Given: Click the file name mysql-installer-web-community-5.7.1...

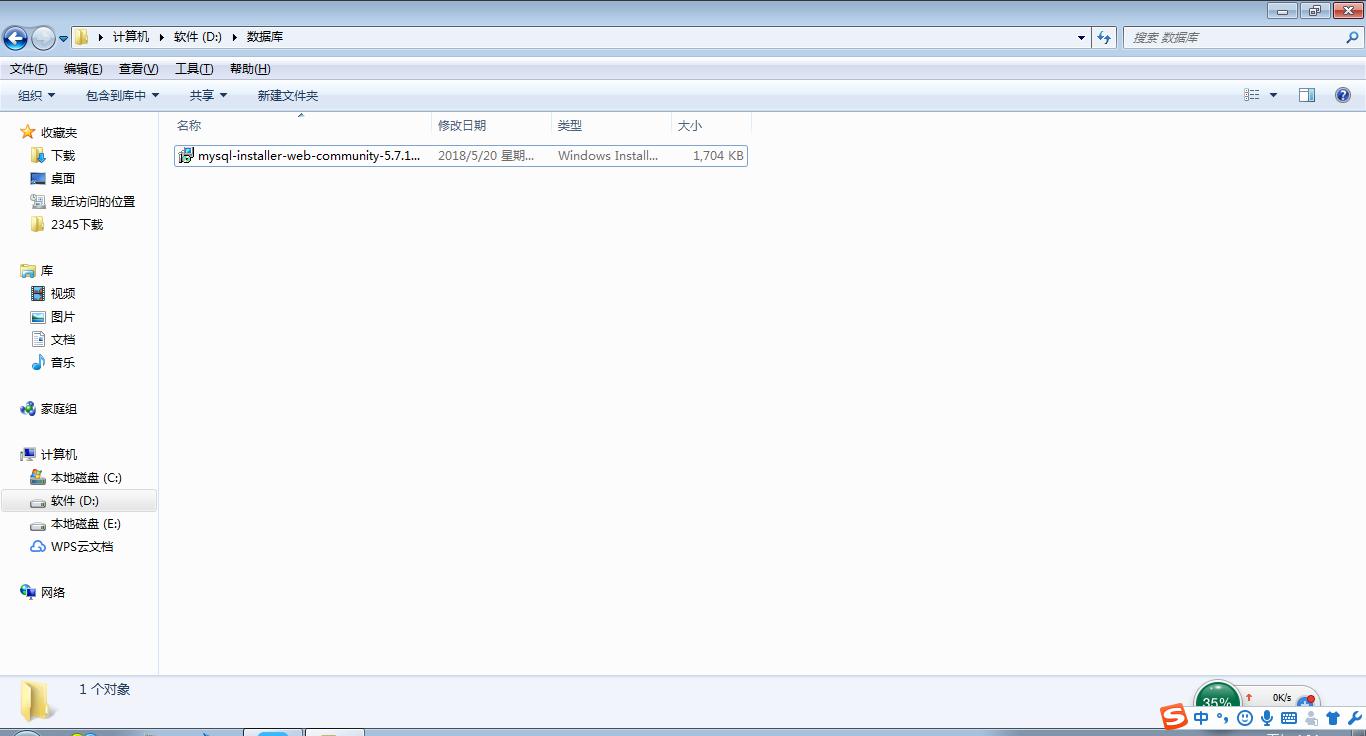Looking at the screenshot, I should [309, 156].
